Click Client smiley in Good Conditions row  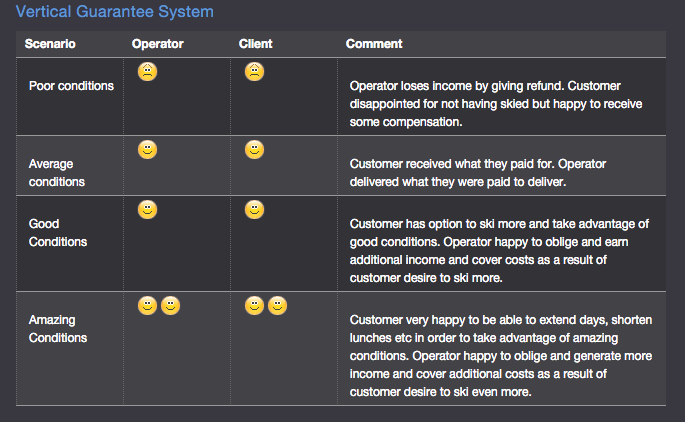click(x=255, y=210)
